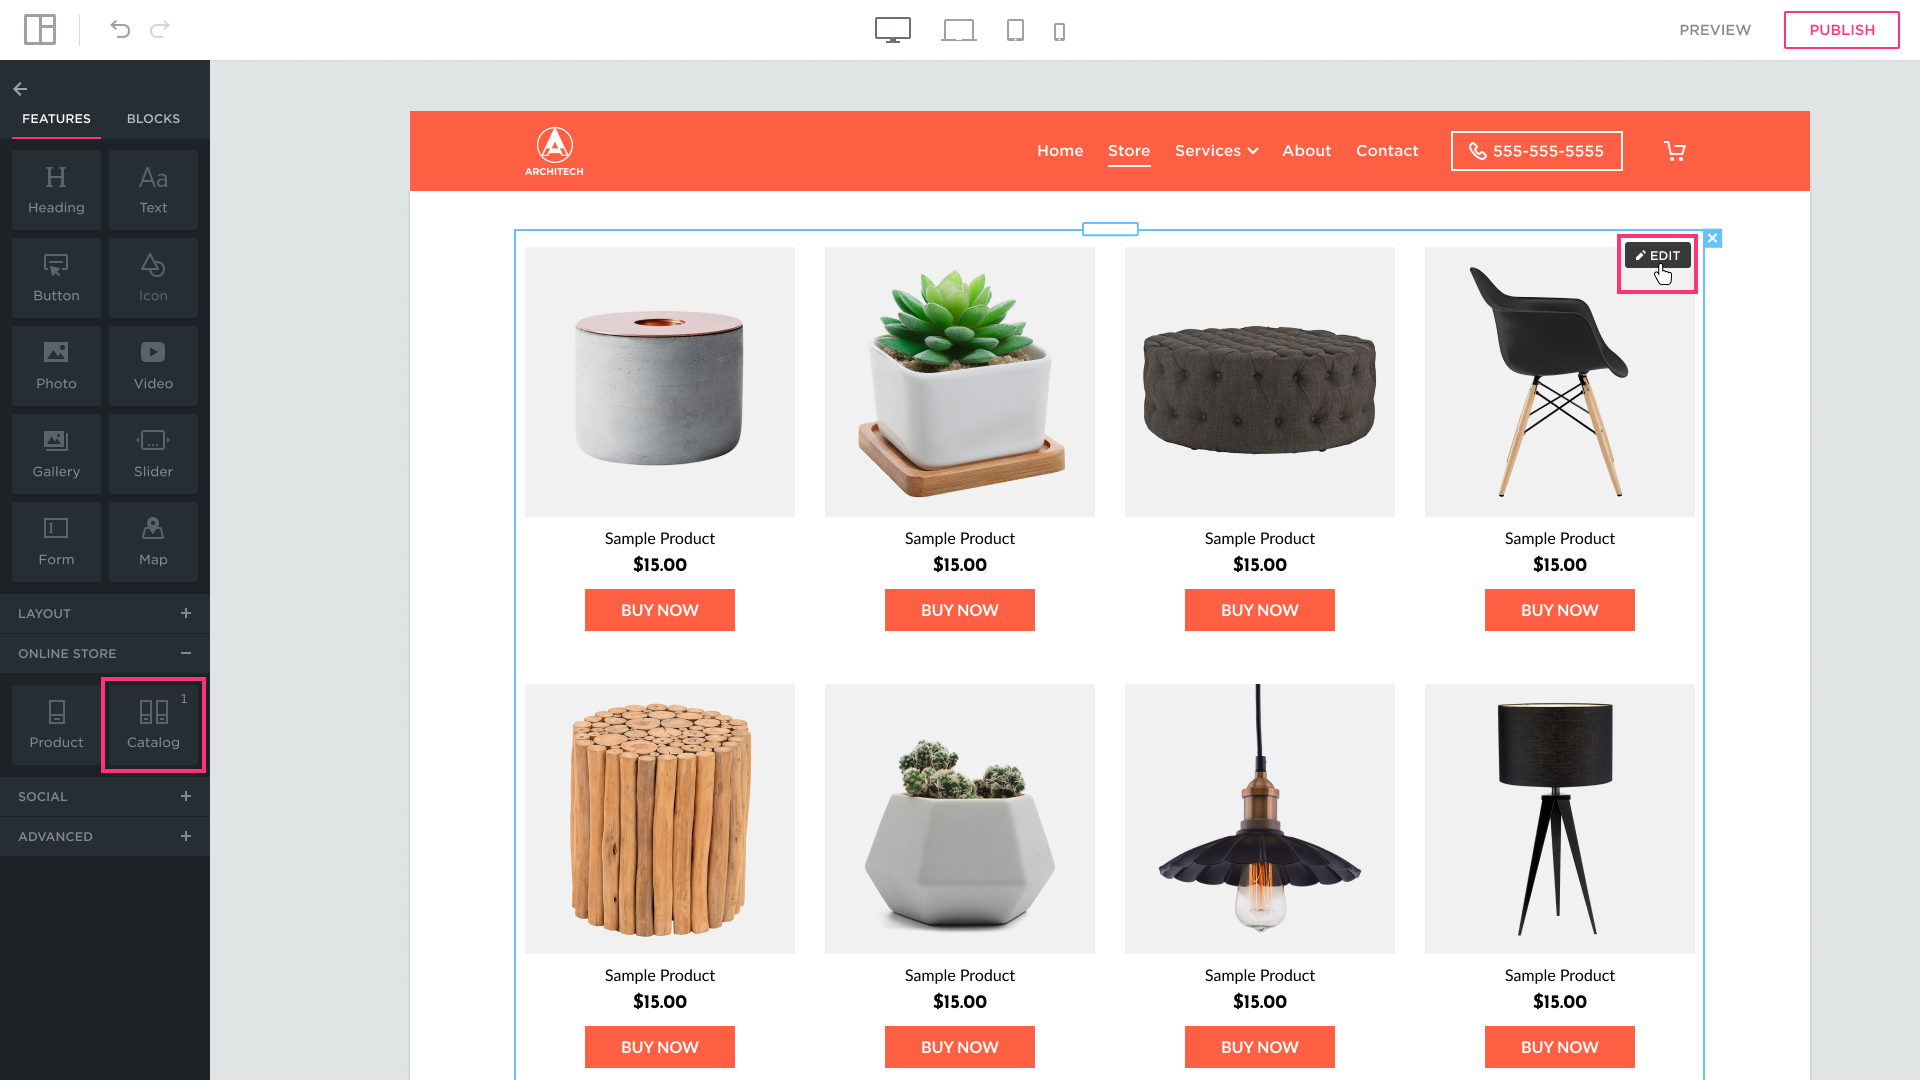The width and height of the screenshot is (1920, 1080).
Task: Open the shopping cart icon
Action: pyautogui.click(x=1675, y=151)
